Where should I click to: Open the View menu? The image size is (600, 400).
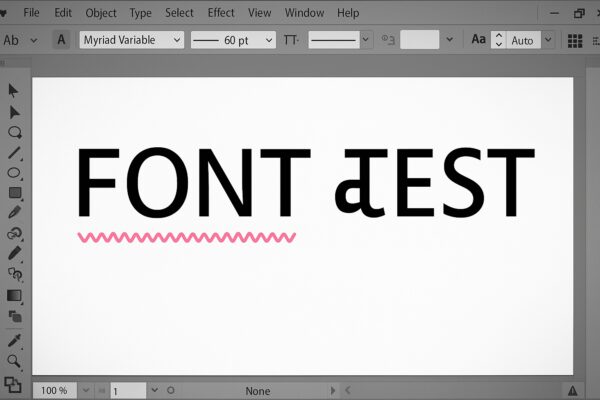tap(259, 13)
